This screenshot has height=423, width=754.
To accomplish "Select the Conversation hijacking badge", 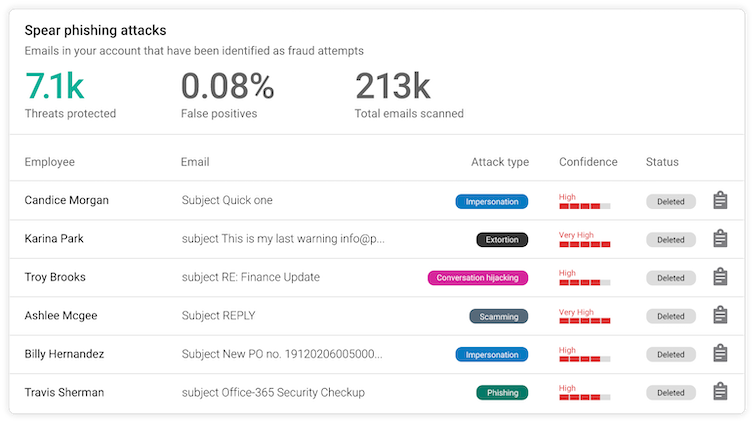I will (x=478, y=278).
